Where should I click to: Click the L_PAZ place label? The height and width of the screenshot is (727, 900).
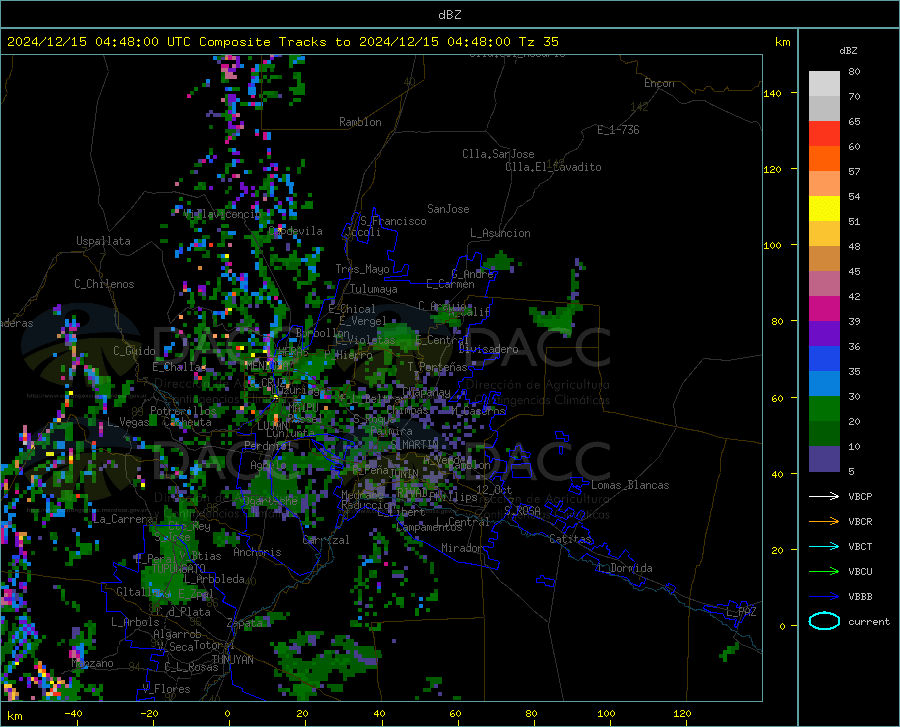(741, 612)
